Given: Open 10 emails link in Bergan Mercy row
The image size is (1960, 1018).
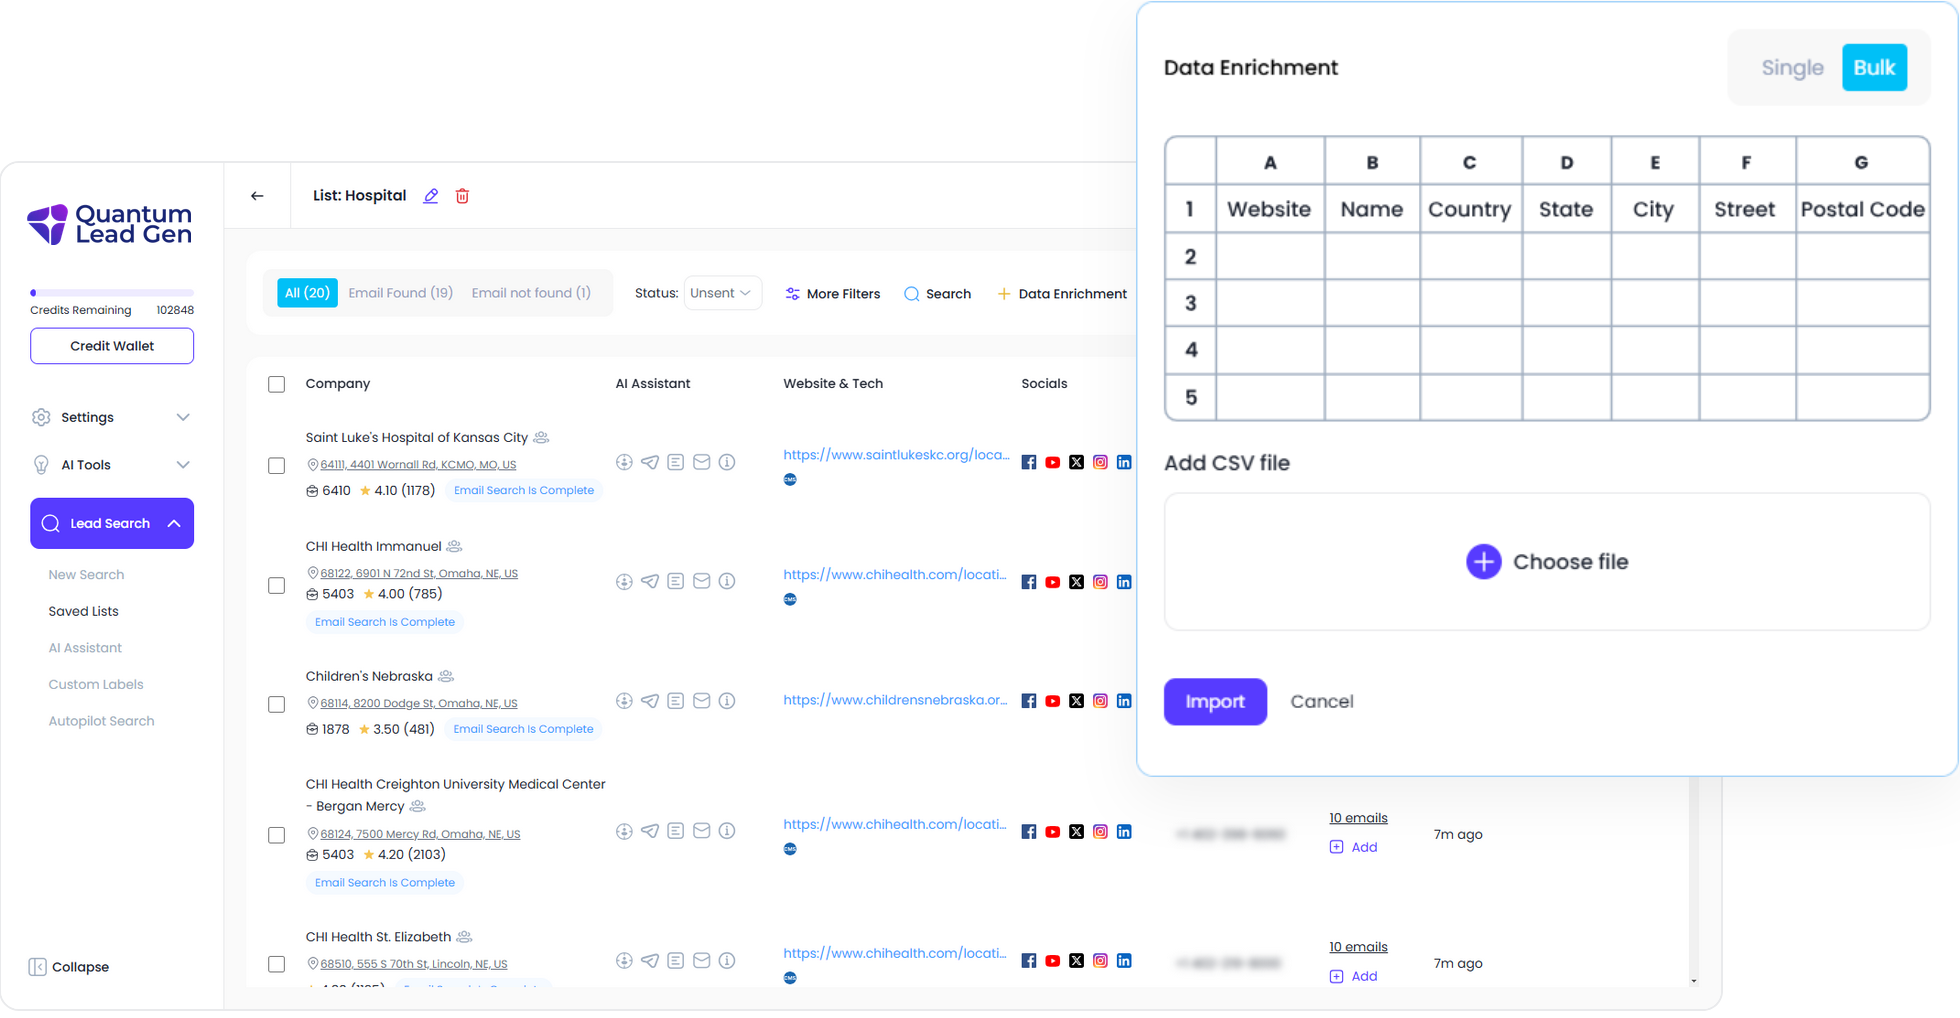Looking at the screenshot, I should [1358, 818].
